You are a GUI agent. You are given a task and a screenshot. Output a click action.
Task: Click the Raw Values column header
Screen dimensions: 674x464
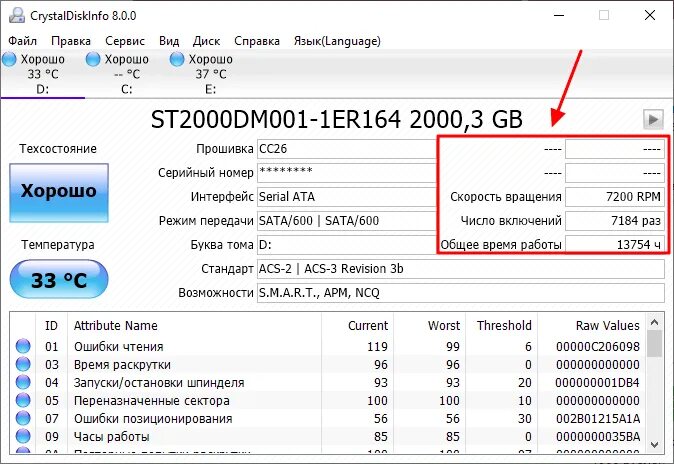[x=591, y=326]
